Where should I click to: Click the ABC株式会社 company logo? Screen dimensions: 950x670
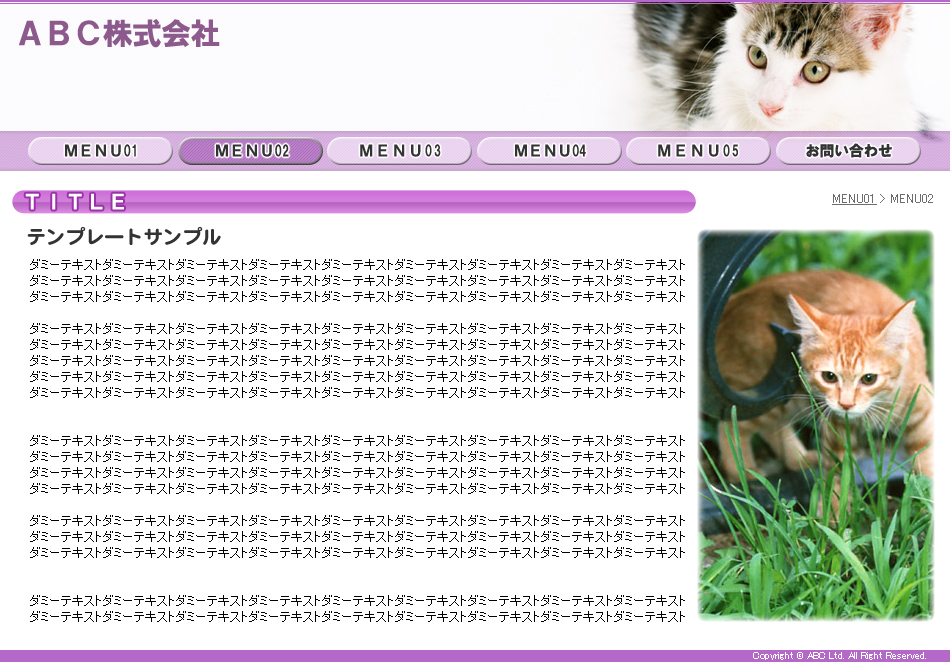(119, 34)
